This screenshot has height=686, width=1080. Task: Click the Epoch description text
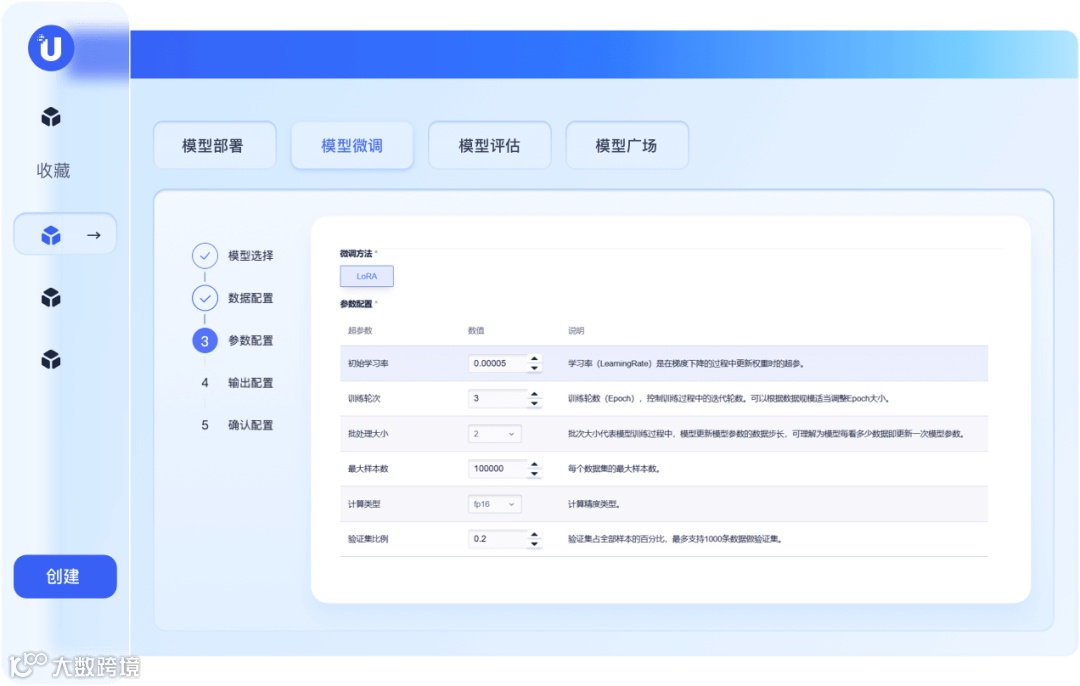click(x=729, y=398)
